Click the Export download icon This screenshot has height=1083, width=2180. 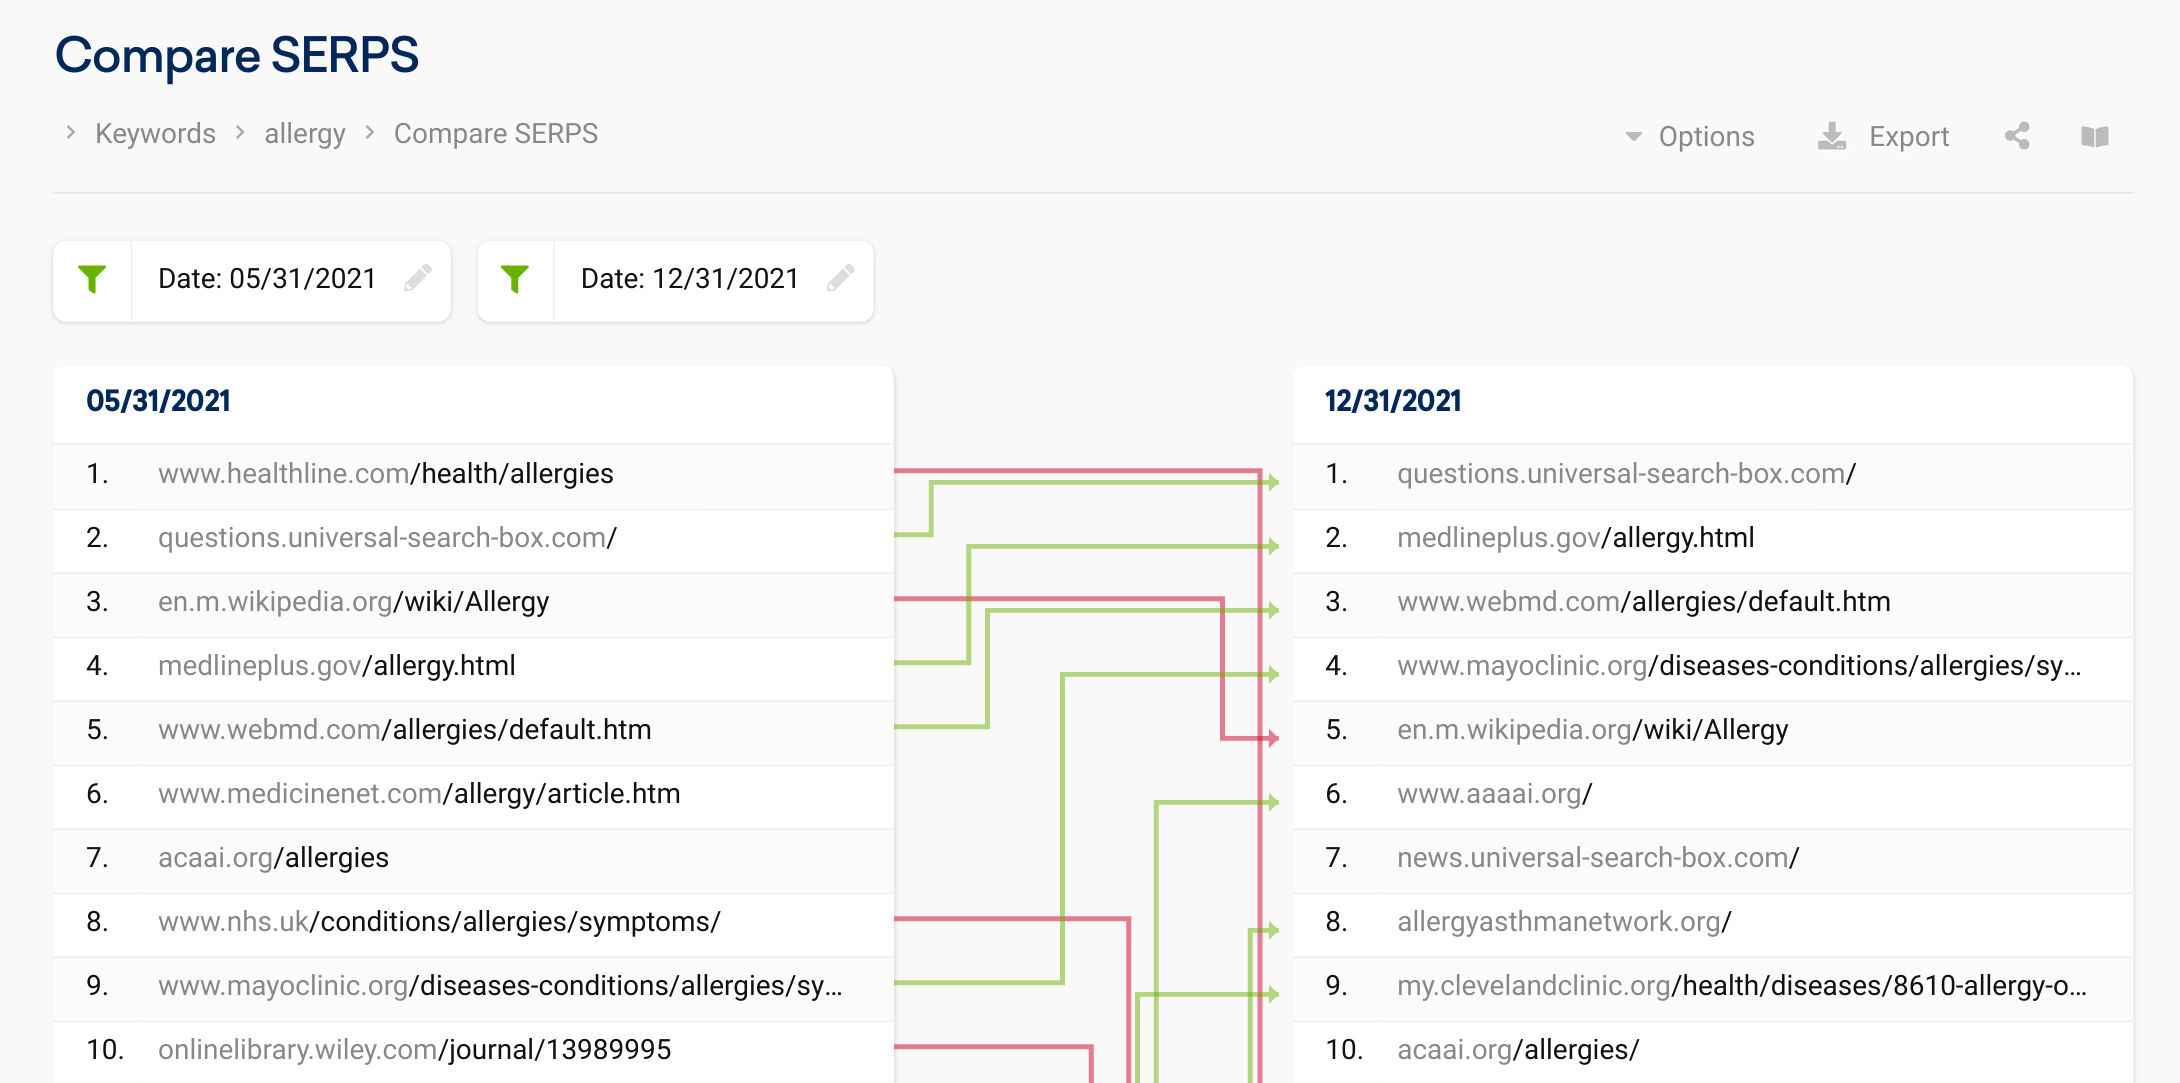tap(1832, 136)
